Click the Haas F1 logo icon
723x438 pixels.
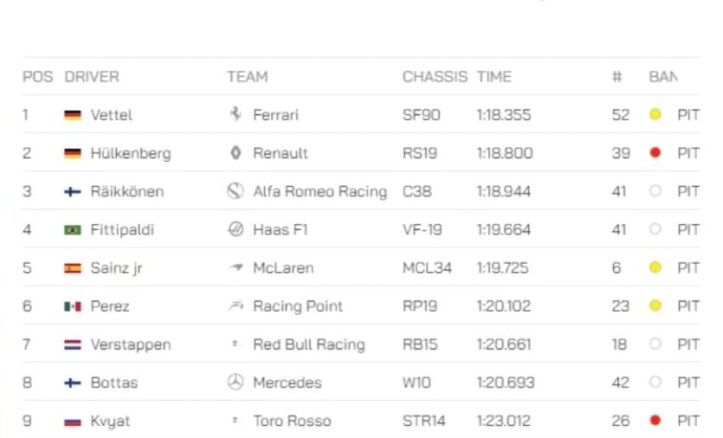pos(236,229)
